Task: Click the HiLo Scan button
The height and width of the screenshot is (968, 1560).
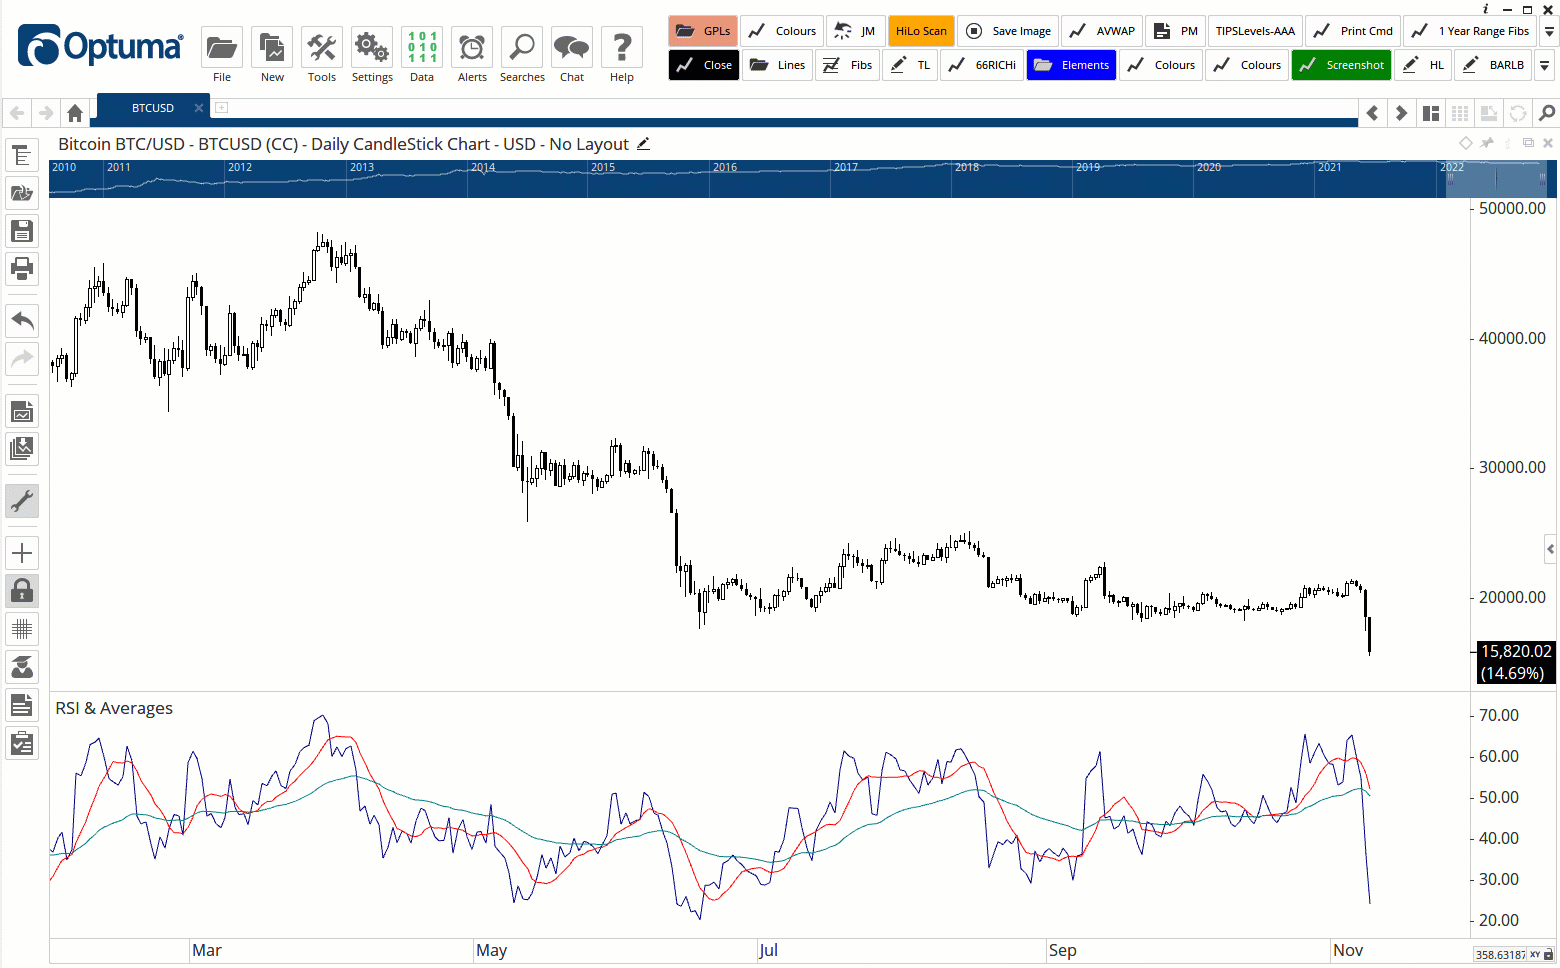Action: point(921,31)
